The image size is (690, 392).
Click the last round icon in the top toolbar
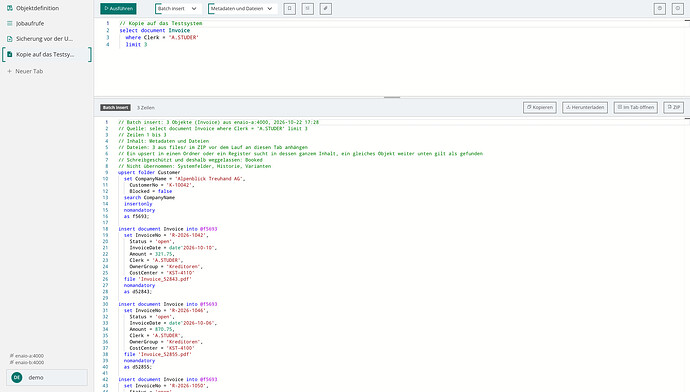click(x=678, y=8)
